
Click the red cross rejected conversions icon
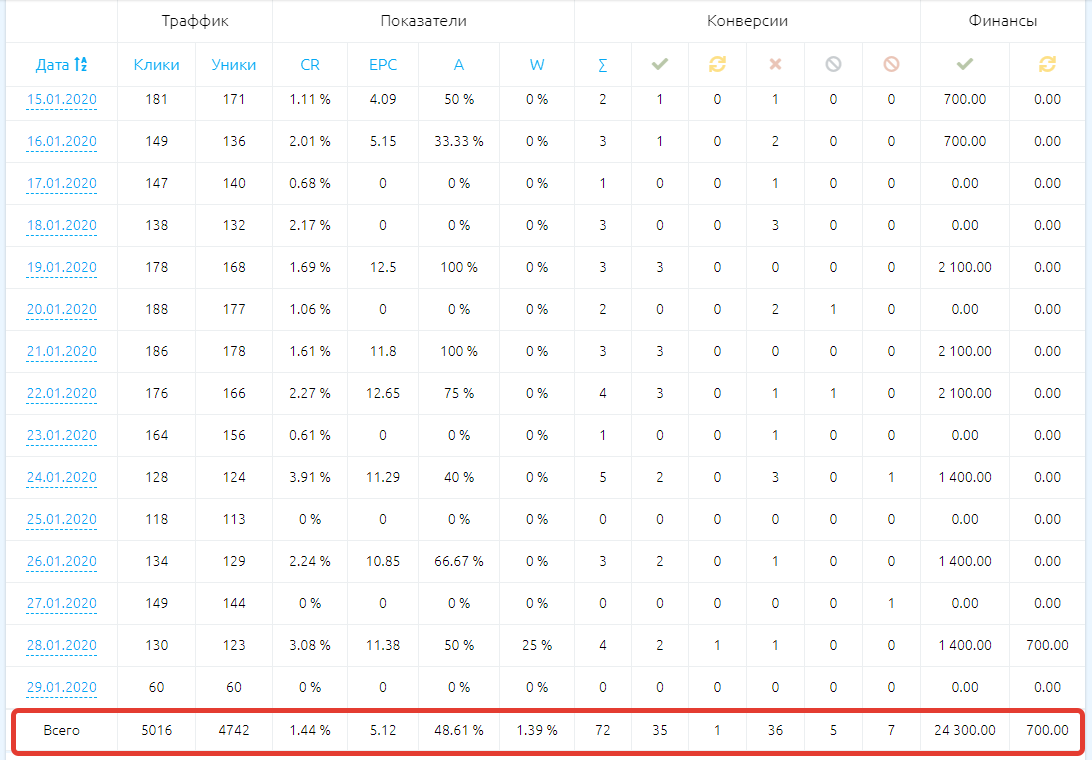coord(775,65)
